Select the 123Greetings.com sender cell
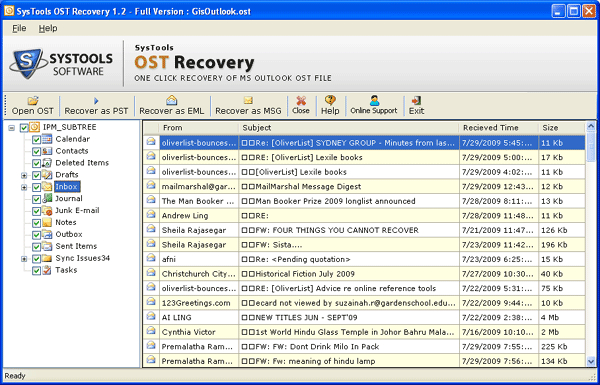The height and width of the screenshot is (385, 600). click(199, 303)
